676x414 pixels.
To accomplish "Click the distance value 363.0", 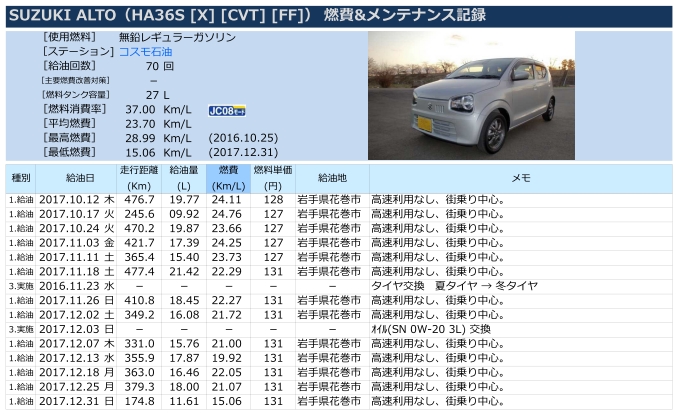I will (x=139, y=373).
